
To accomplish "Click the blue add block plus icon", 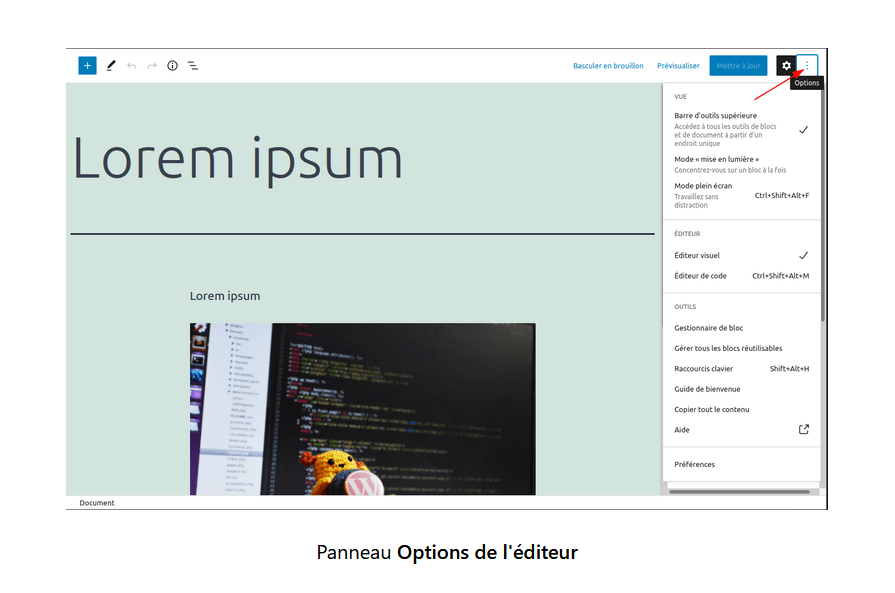I will point(87,66).
